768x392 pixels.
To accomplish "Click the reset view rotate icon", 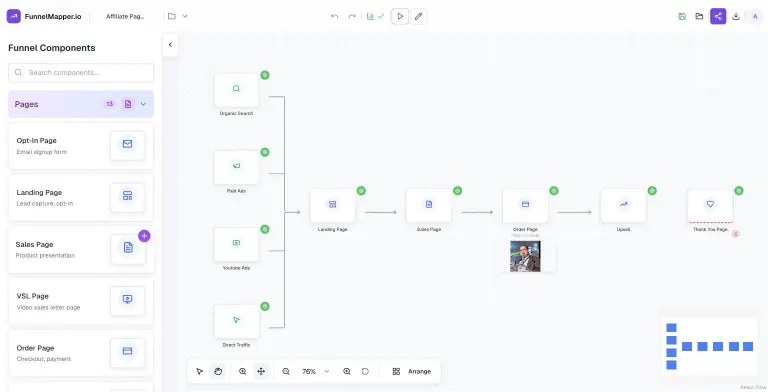I will [365, 371].
